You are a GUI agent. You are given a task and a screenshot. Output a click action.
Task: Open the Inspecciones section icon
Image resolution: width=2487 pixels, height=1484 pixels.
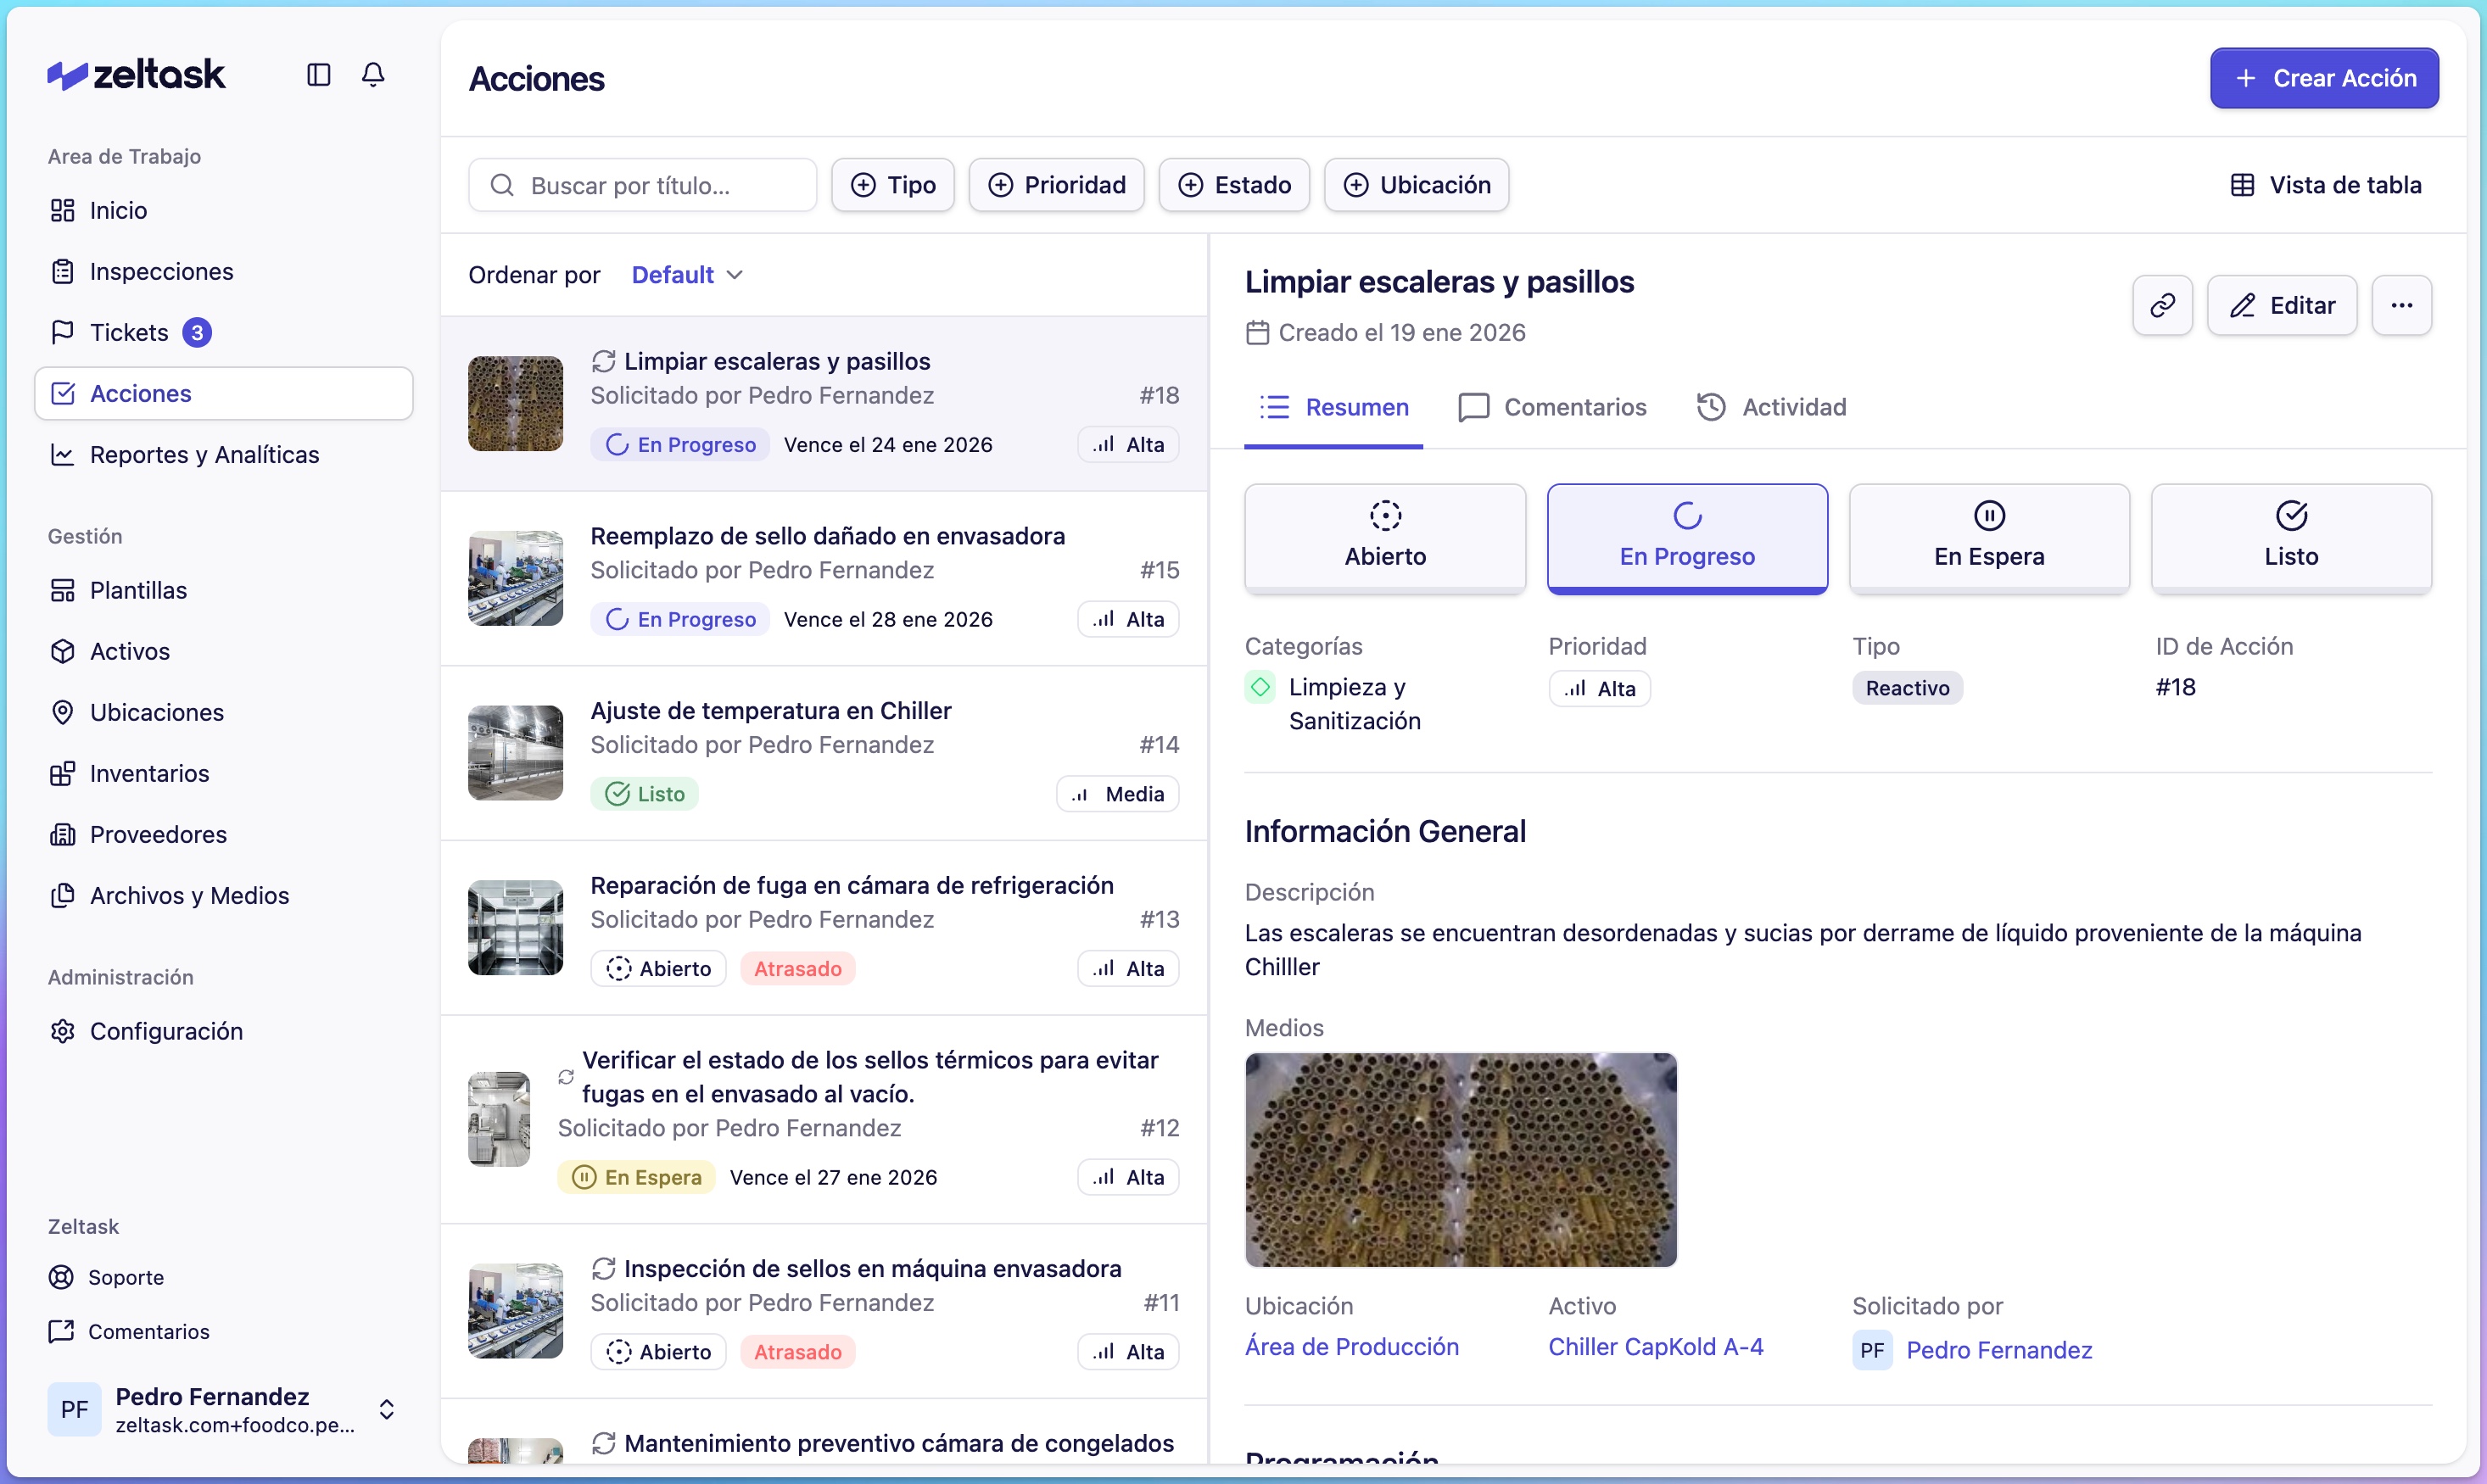63,271
